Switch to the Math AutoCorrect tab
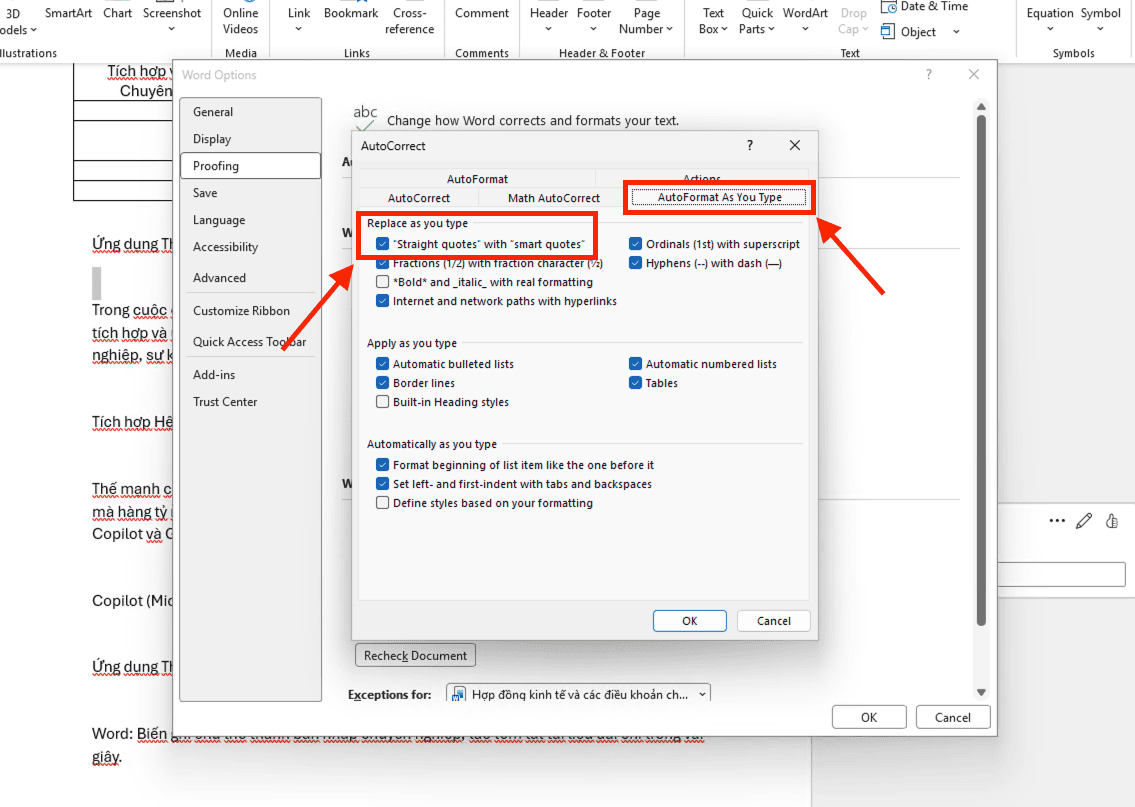This screenshot has height=807, width=1135. tap(553, 198)
